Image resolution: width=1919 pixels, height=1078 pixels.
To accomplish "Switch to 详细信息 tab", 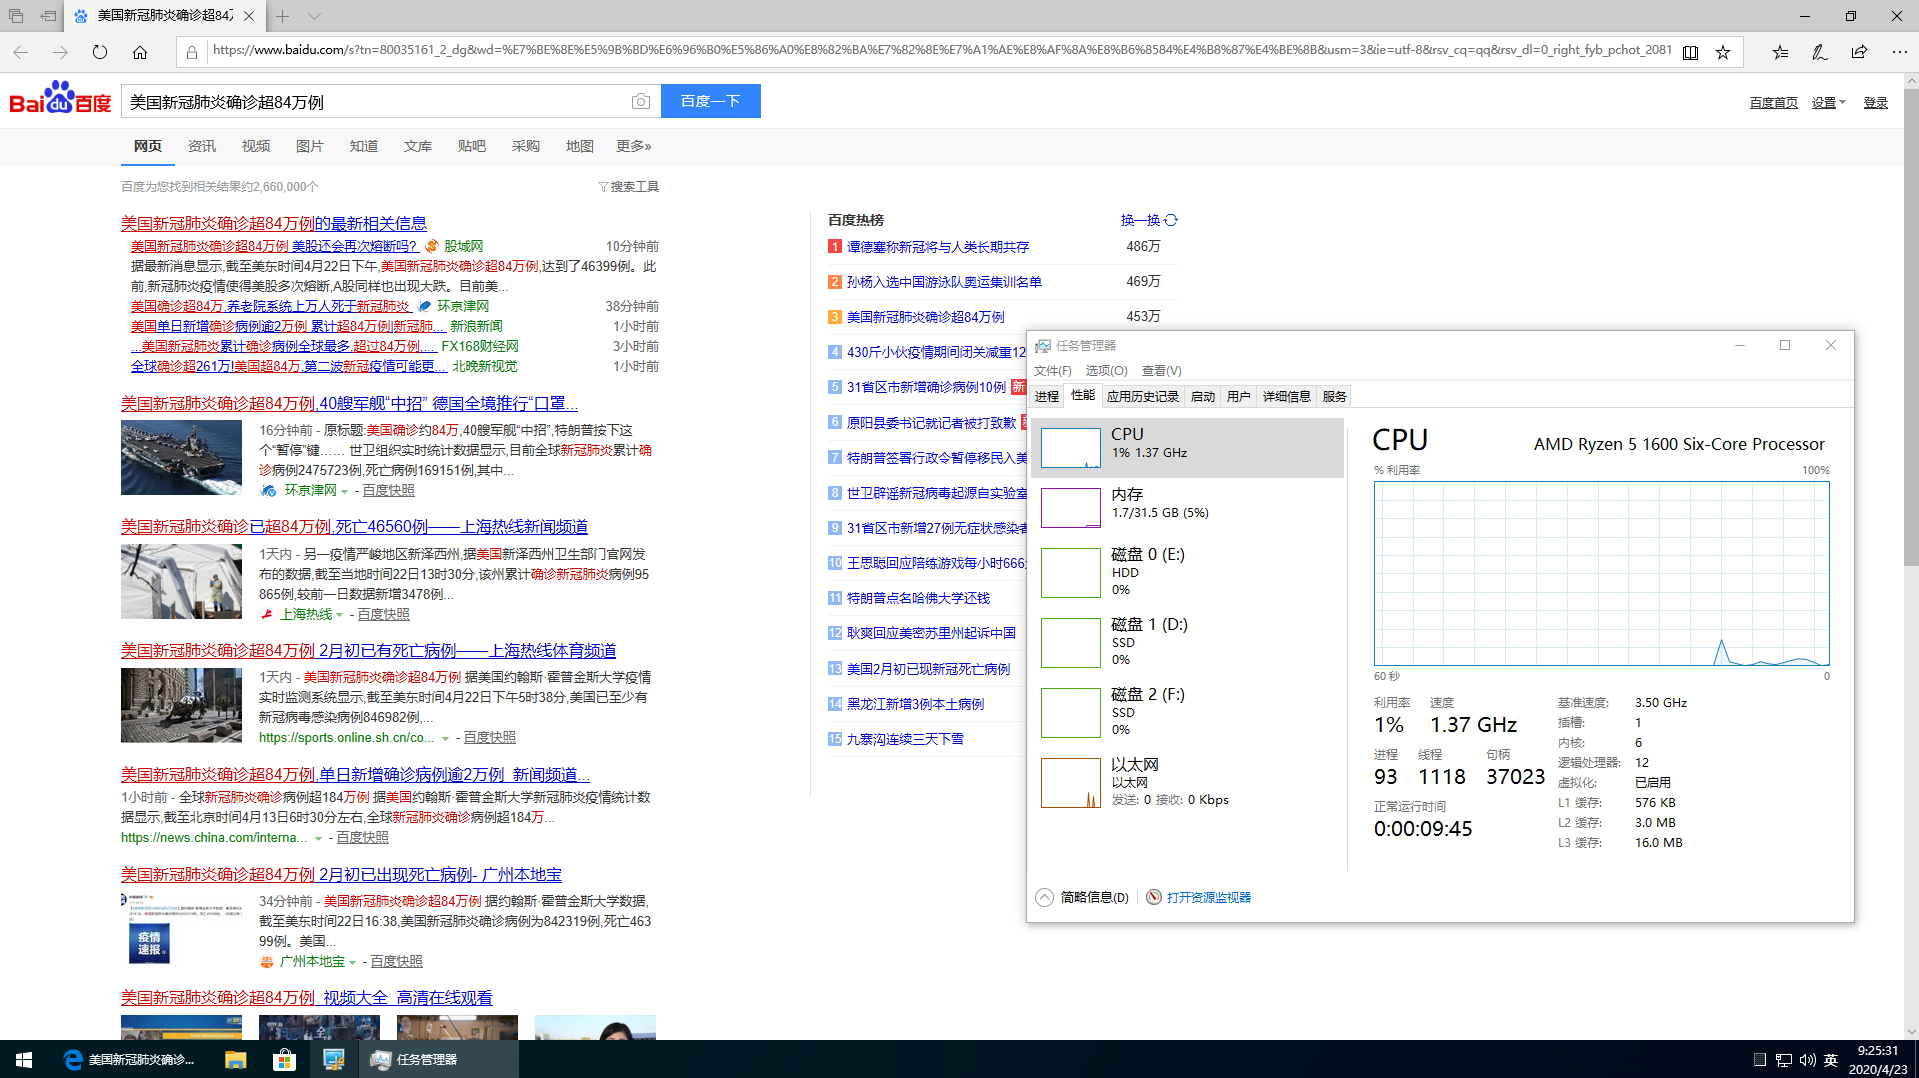I will click(x=1286, y=397).
